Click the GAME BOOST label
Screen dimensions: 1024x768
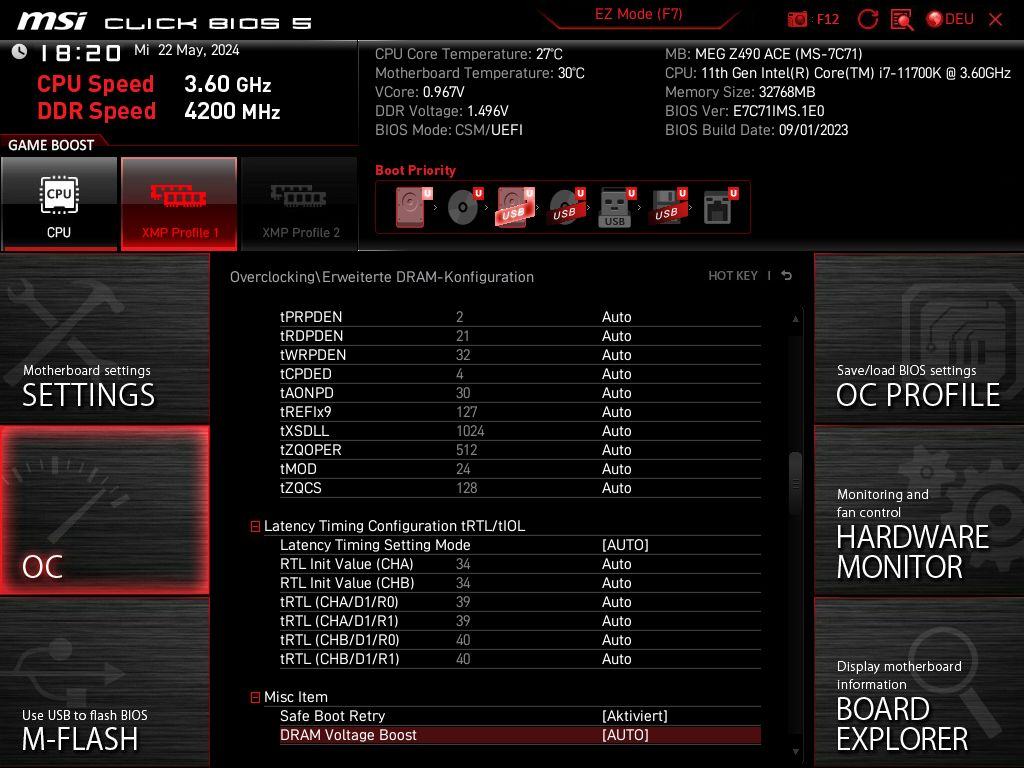tap(51, 145)
